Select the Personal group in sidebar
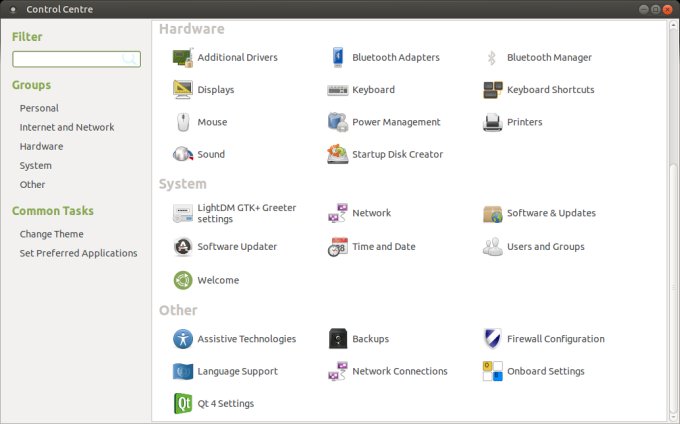The width and height of the screenshot is (680, 424). (x=39, y=108)
